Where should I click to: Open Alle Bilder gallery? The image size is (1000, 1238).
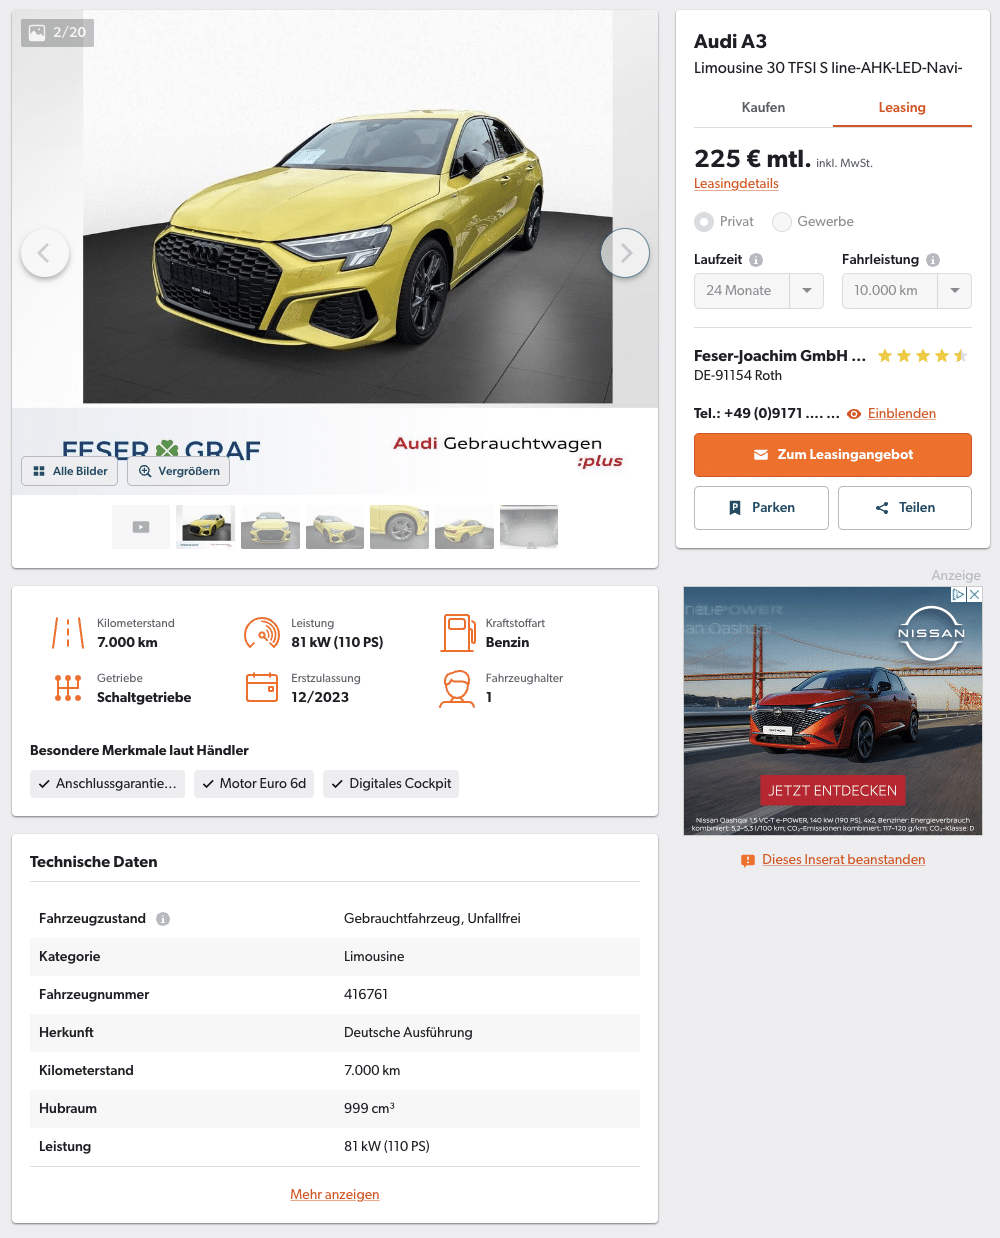click(70, 471)
